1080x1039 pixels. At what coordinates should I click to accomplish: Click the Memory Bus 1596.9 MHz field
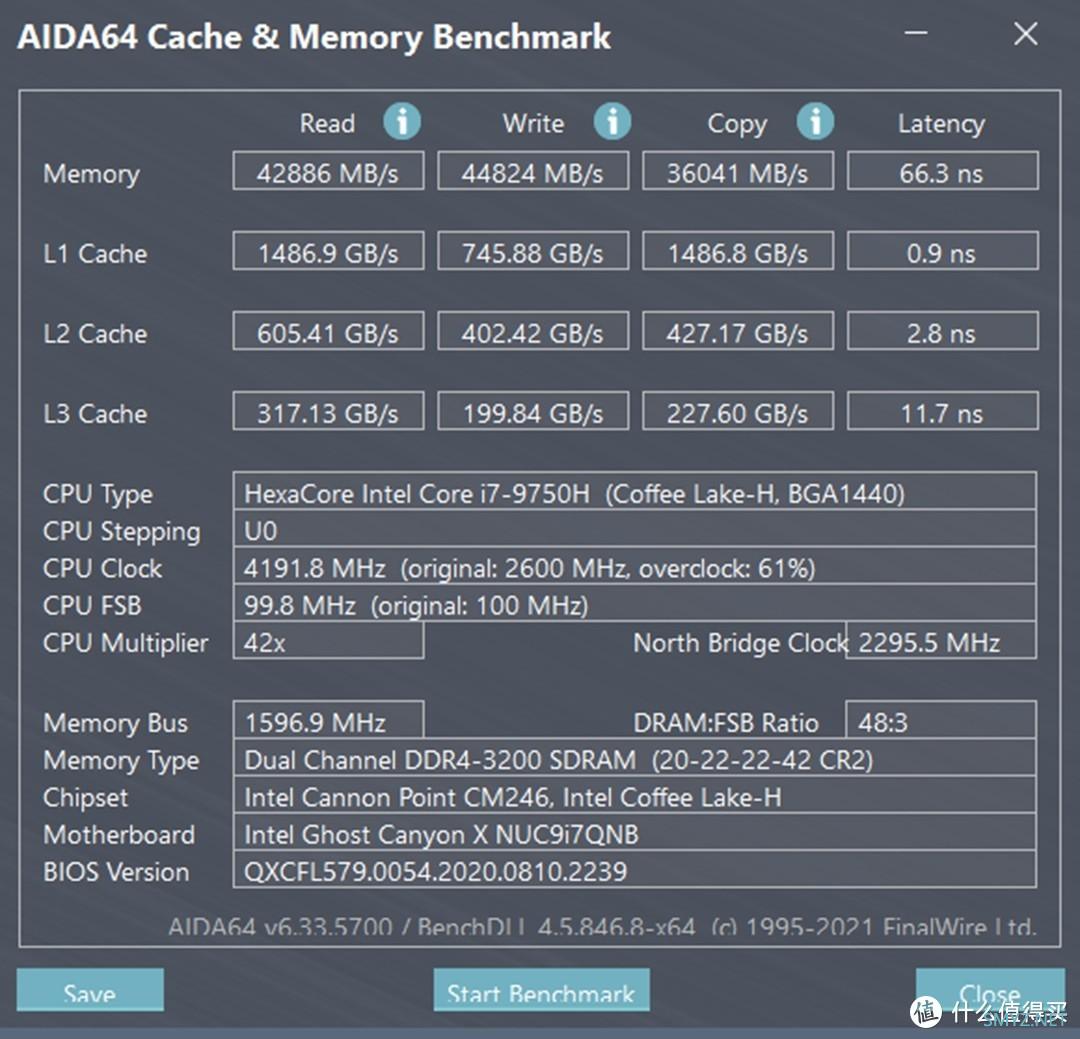tap(328, 720)
